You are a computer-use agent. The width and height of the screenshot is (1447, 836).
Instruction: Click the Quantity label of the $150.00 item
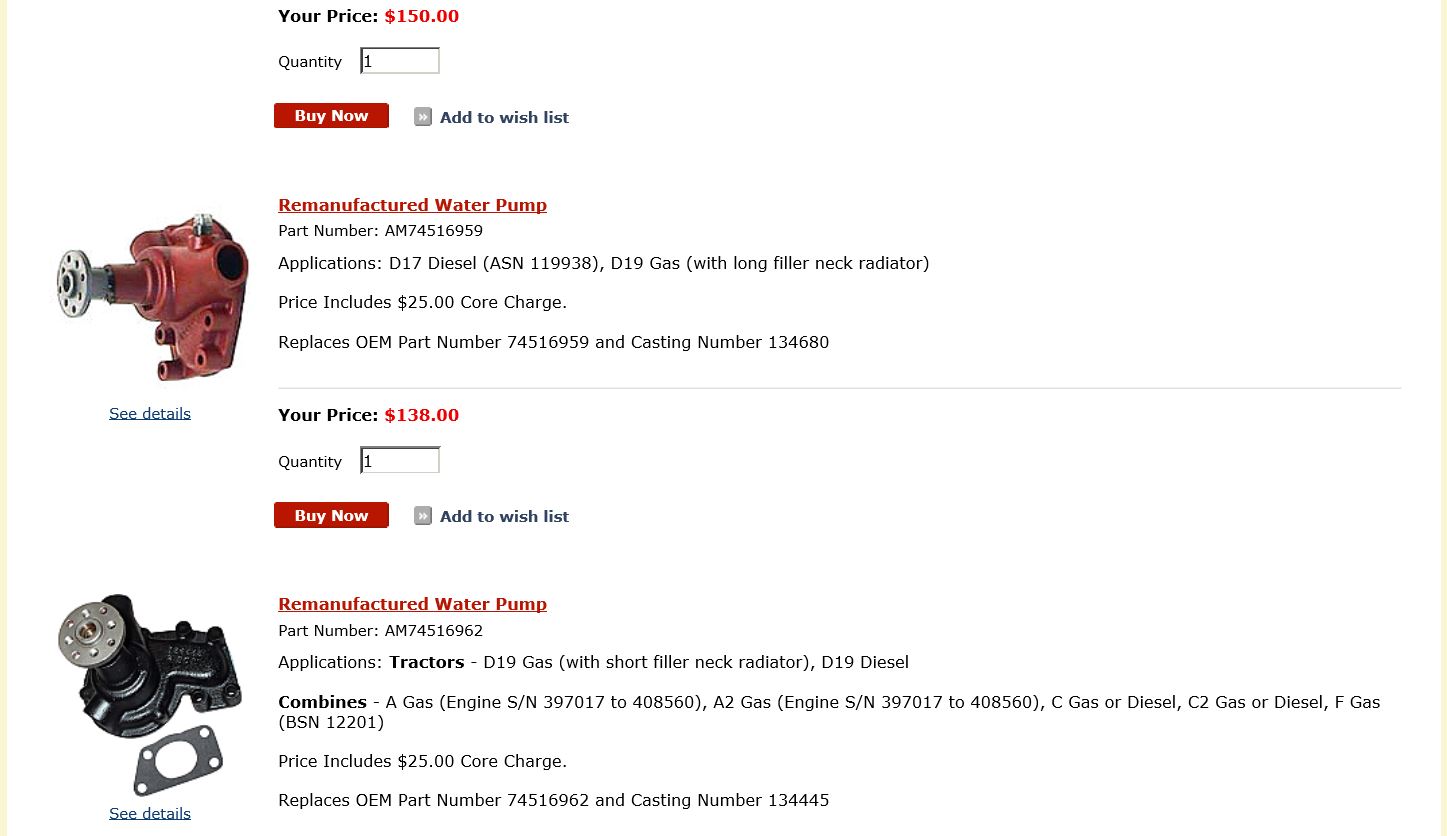point(310,62)
